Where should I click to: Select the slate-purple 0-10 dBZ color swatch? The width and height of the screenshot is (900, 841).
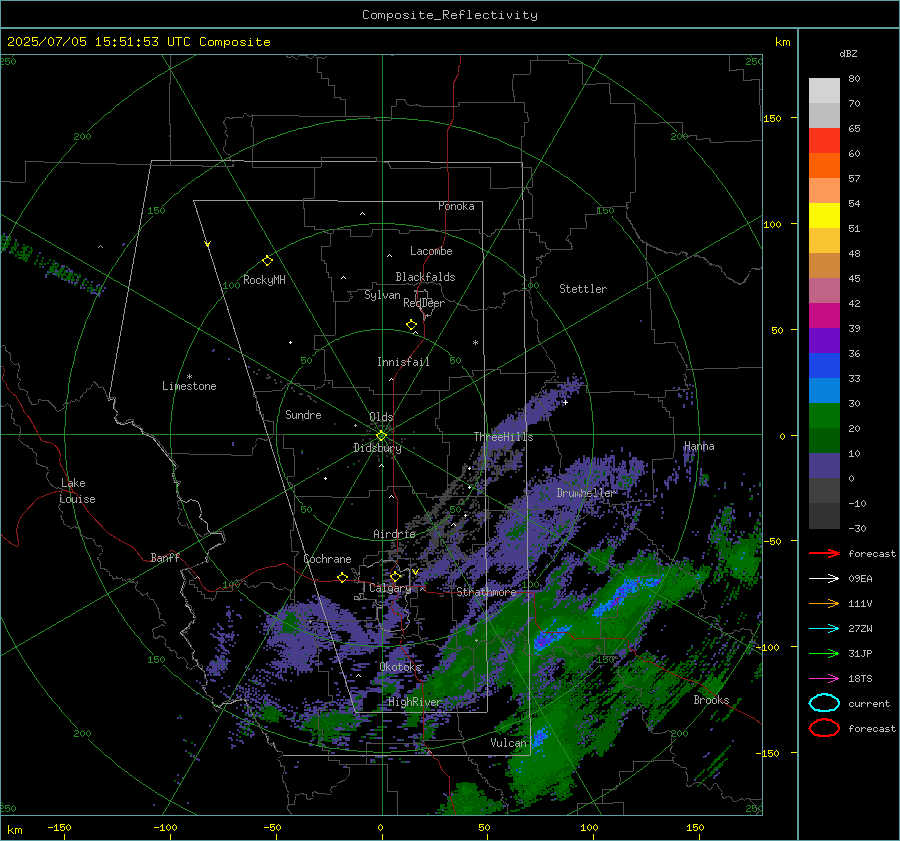tap(824, 466)
